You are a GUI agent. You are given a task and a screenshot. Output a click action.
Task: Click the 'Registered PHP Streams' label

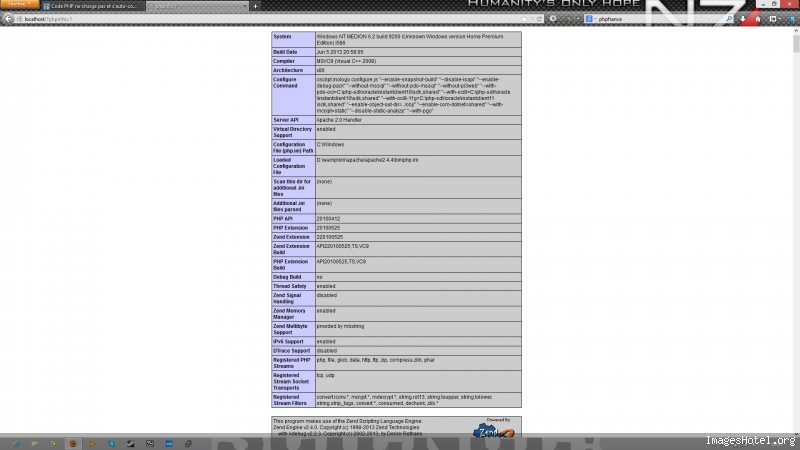292,363
